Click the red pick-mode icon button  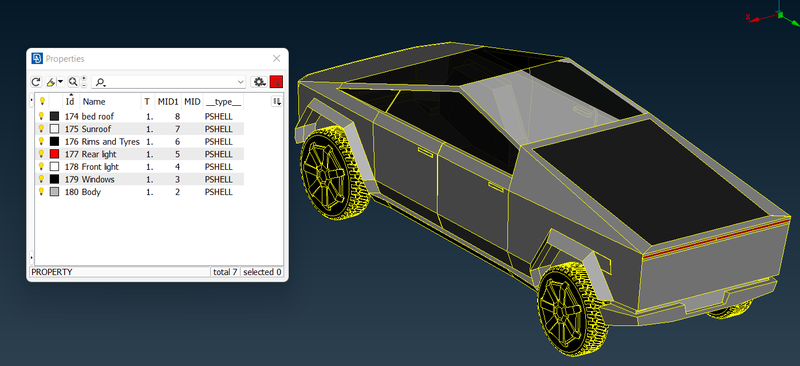277,82
